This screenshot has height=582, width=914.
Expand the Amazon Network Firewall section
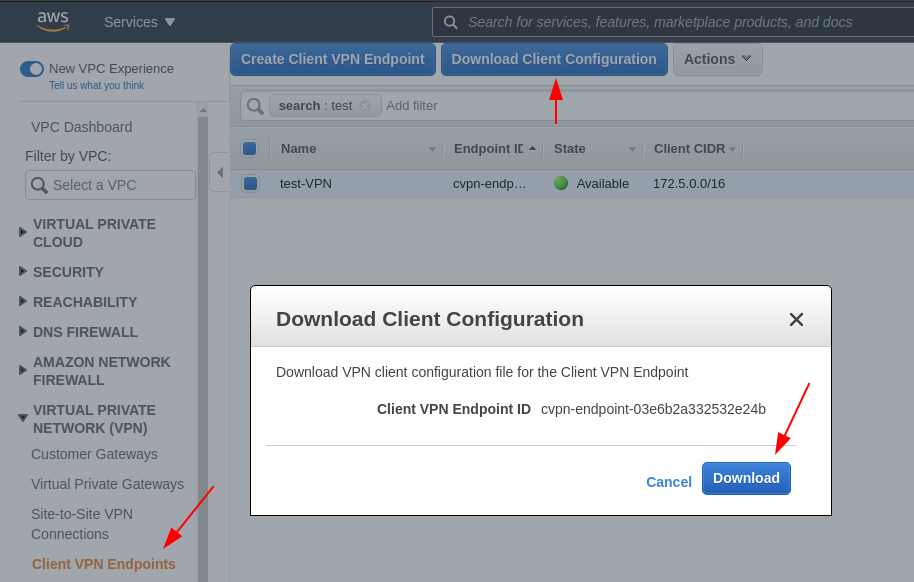point(23,370)
